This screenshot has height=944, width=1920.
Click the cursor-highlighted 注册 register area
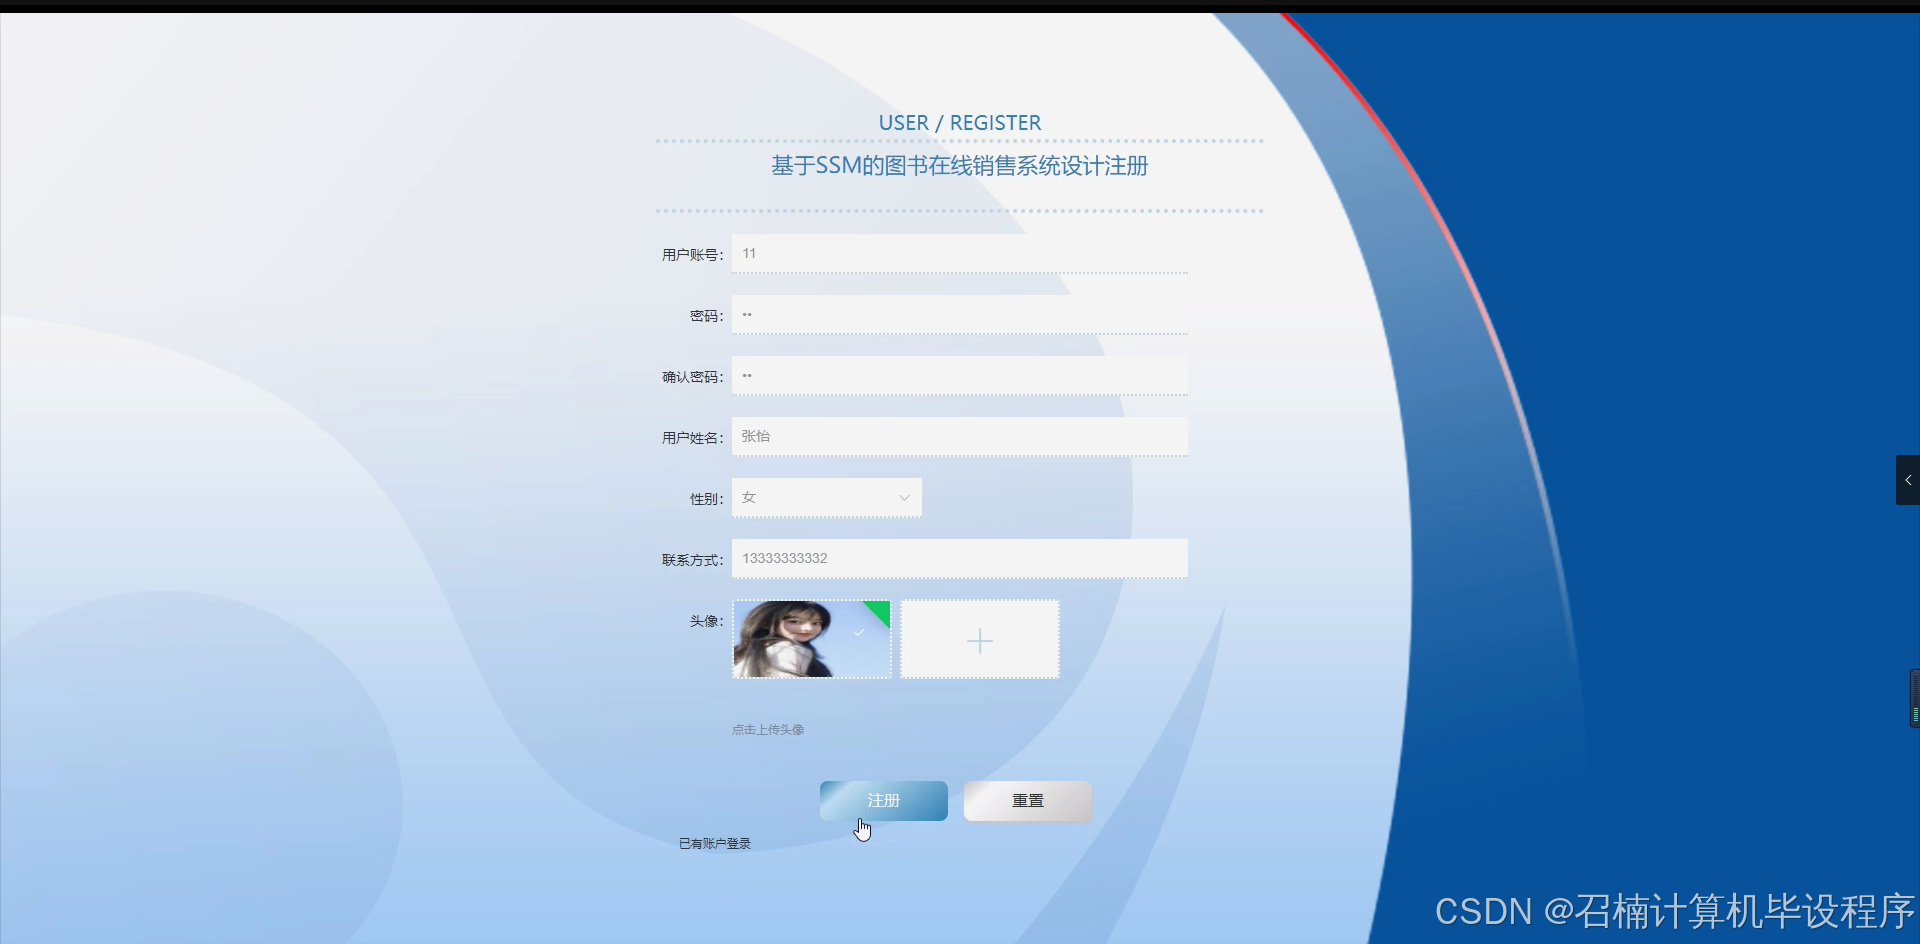(x=883, y=800)
